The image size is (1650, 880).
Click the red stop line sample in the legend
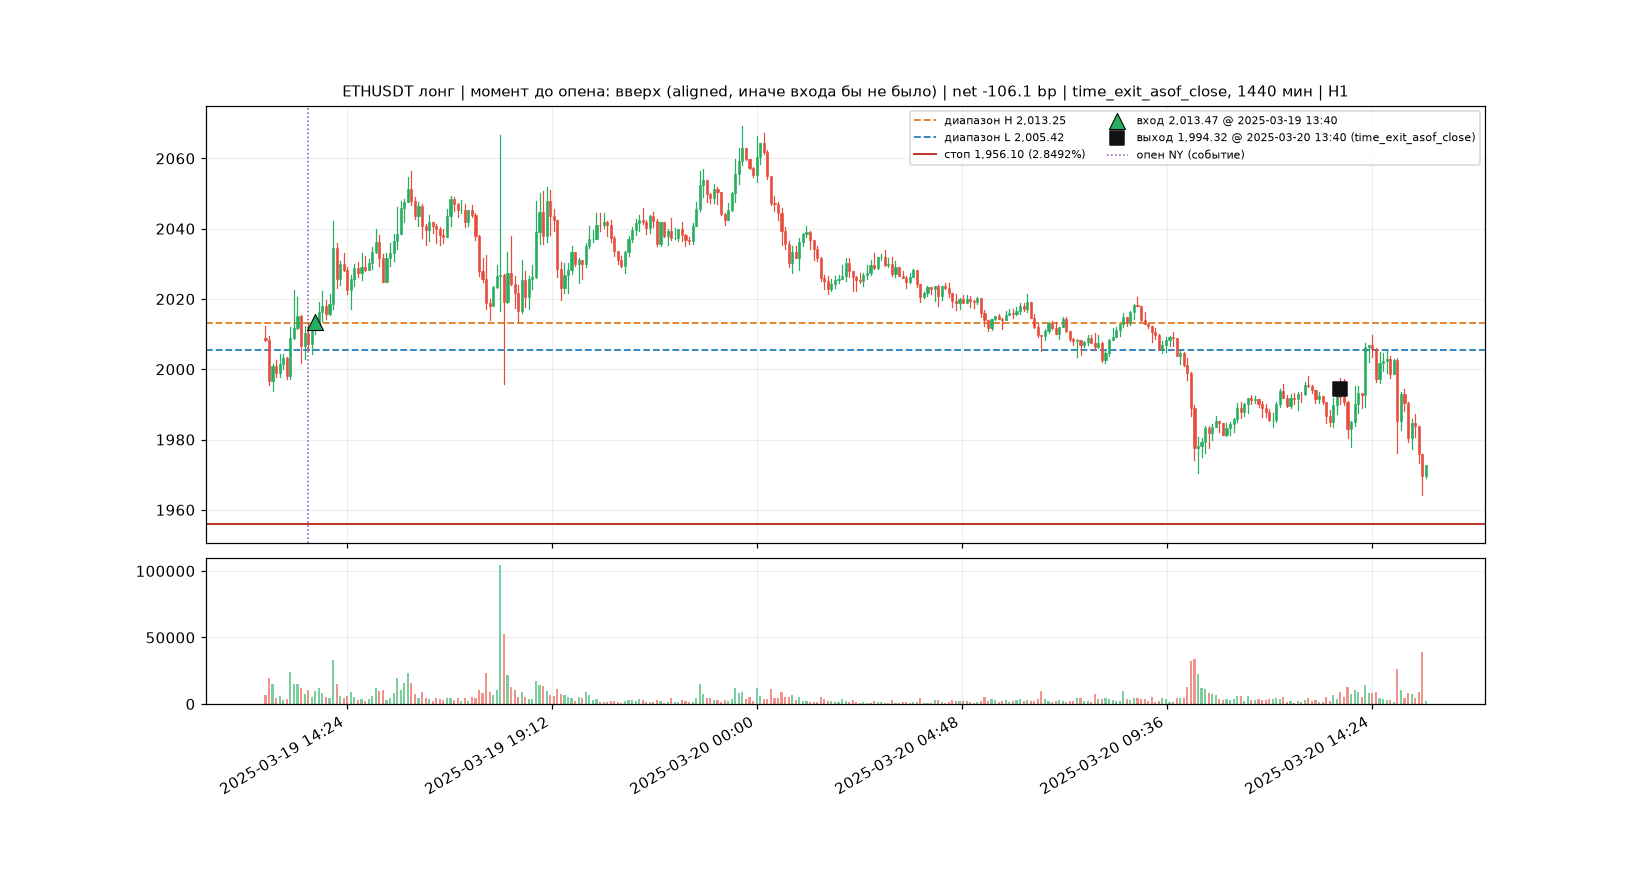(925, 155)
